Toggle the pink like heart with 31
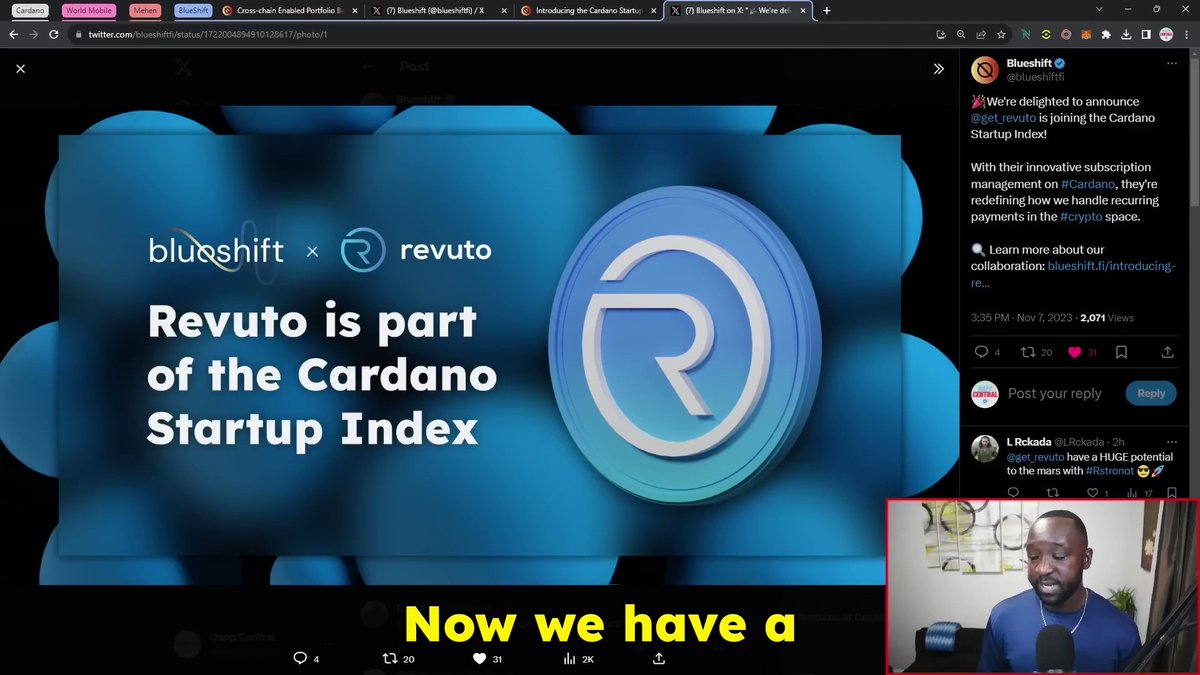The image size is (1200, 675). pyautogui.click(x=1075, y=352)
